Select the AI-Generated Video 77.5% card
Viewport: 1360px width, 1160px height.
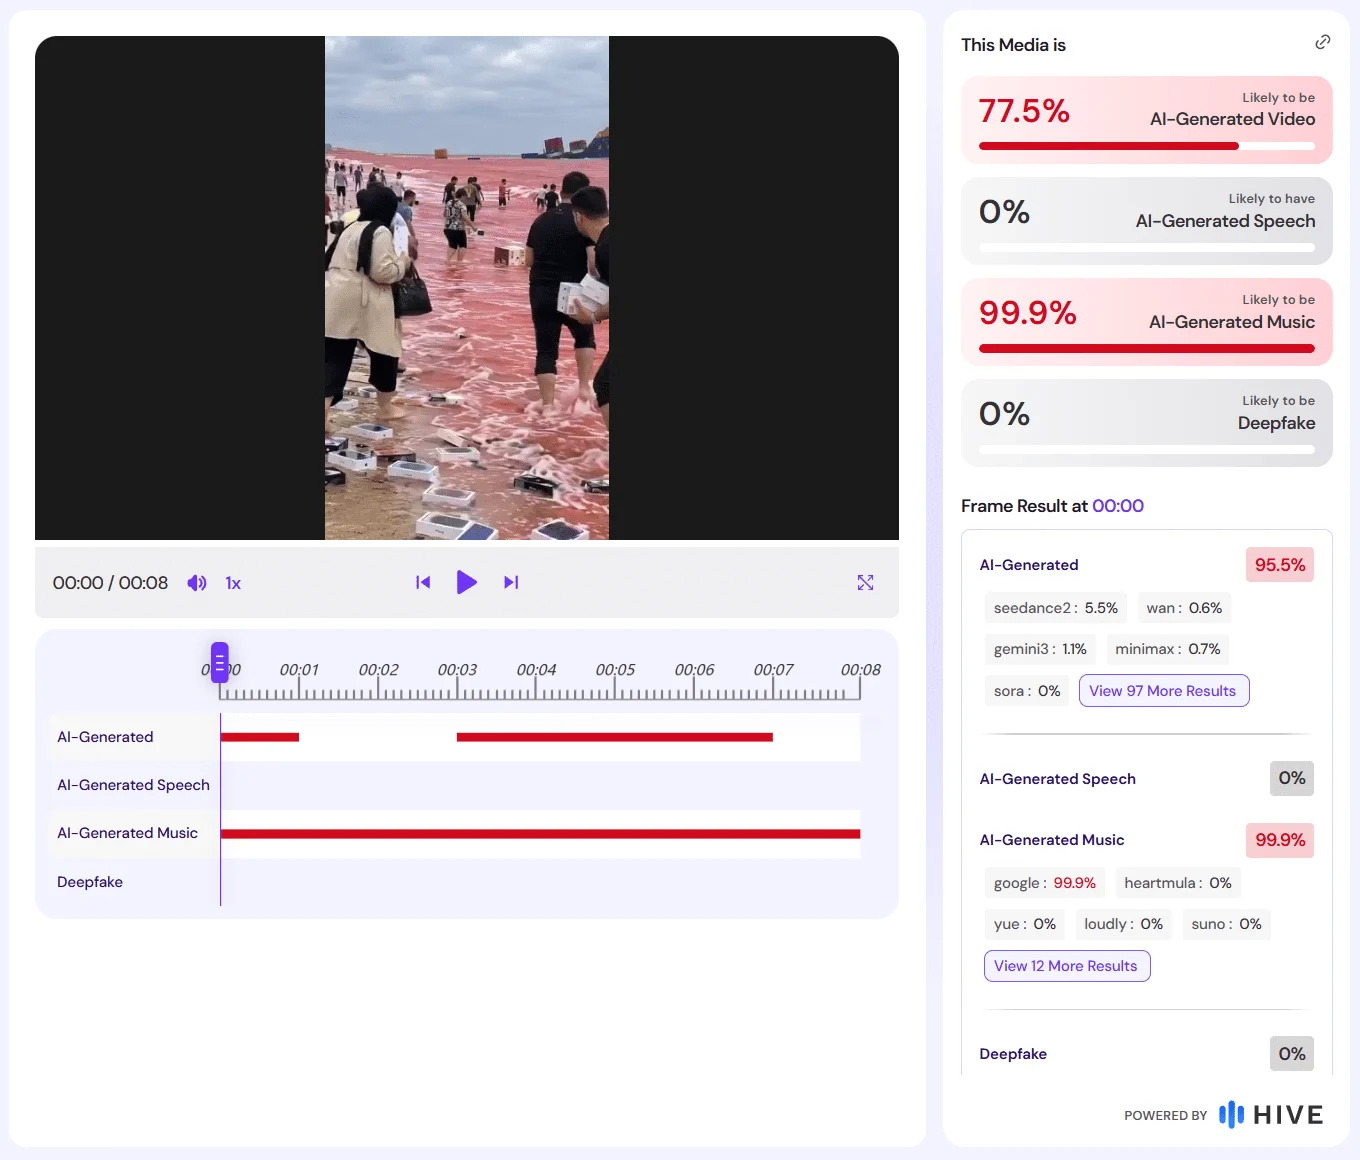[x=1147, y=120]
